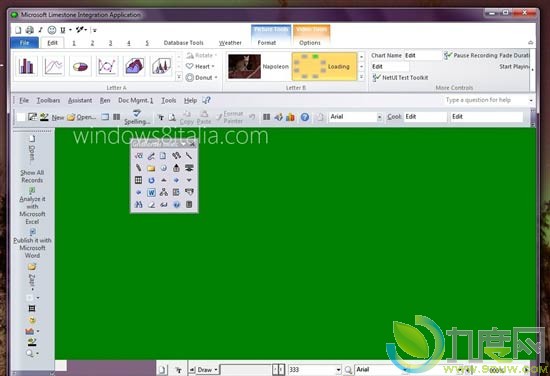Open the File tab
This screenshot has height=376, width=550.
click(x=25, y=43)
